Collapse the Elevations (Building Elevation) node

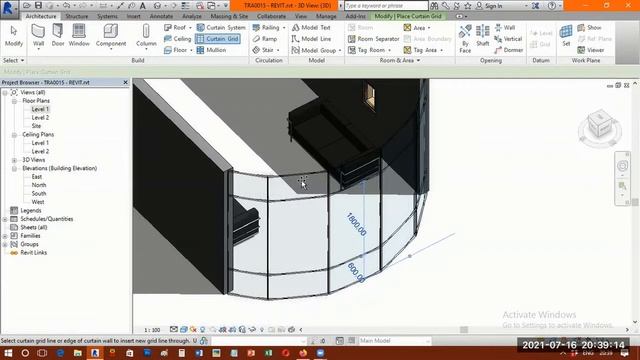pos(14,168)
